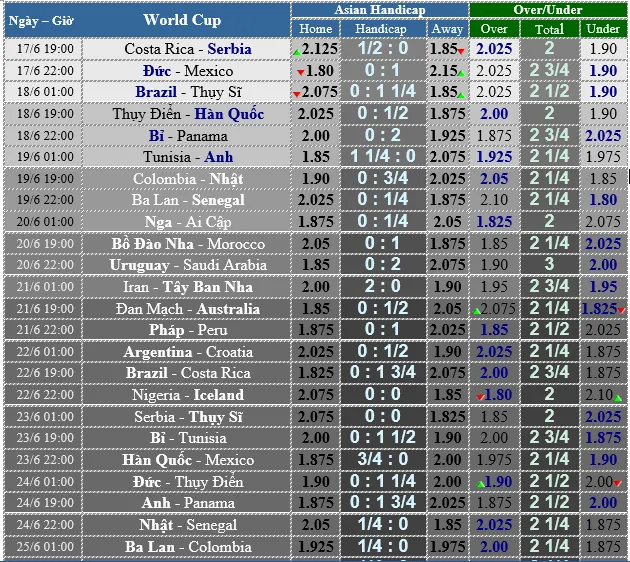The width and height of the screenshot is (630, 562).
Task: Click handicap 0 : 2 for Bỉ - Panama
Action: tap(382, 135)
